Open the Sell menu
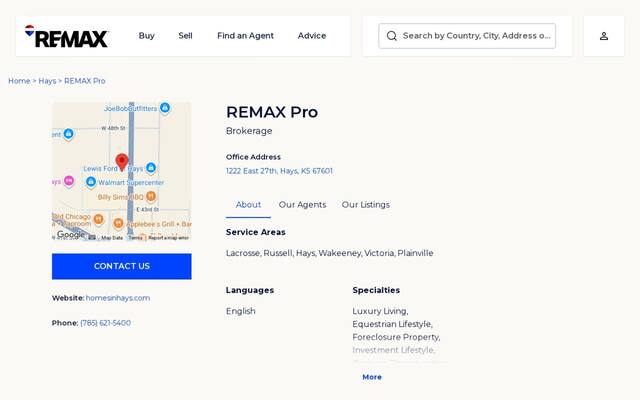The image size is (640, 400). pyautogui.click(x=185, y=36)
